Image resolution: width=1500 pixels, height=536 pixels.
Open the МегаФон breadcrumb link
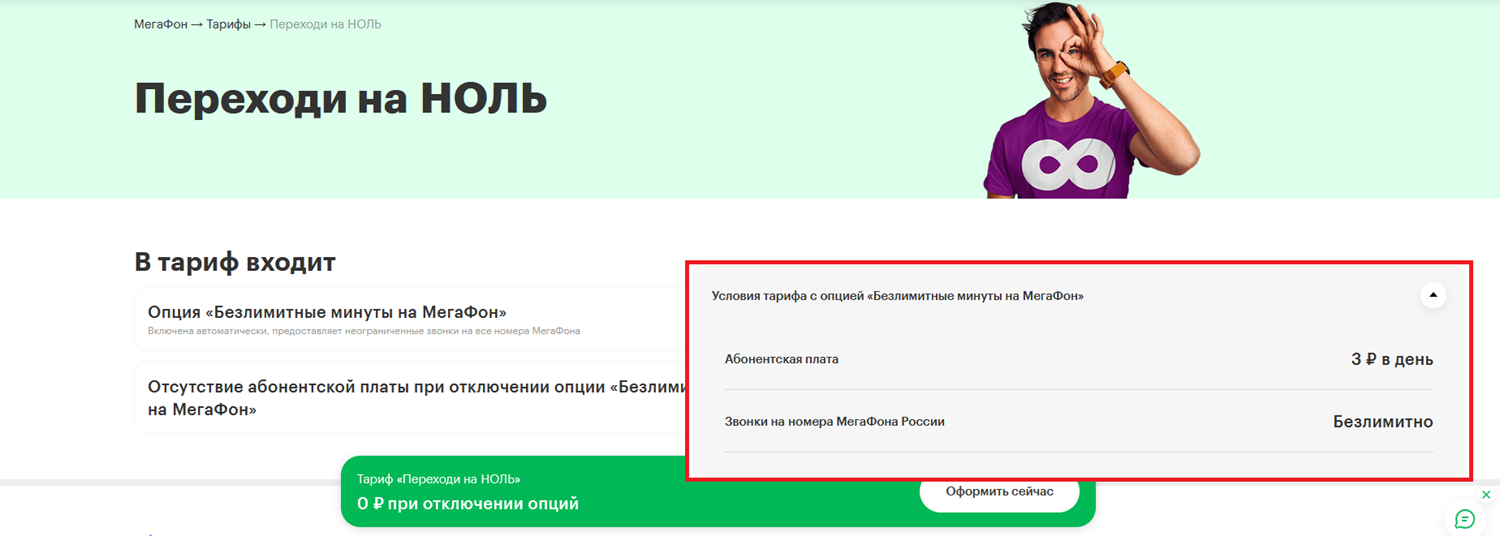click(x=161, y=24)
